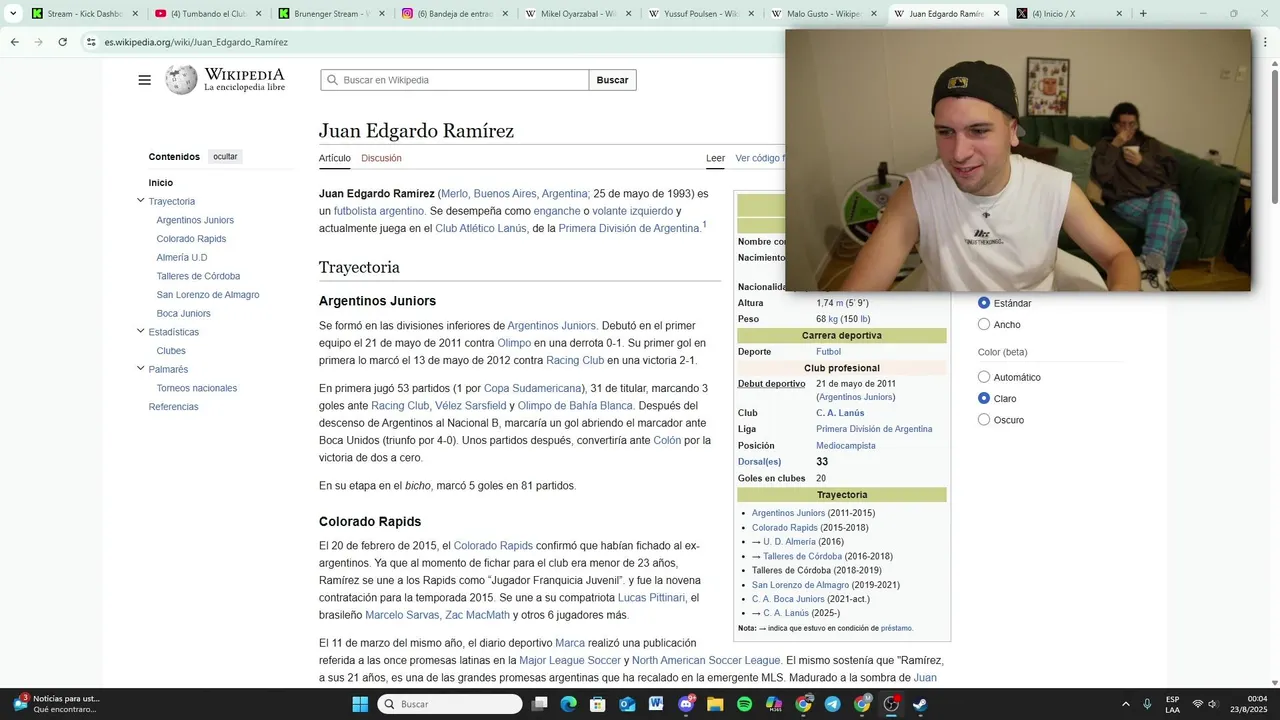Screen dimensions: 1280x720
Task: Jump to Boca Juniors in contents
Action: [183, 313]
